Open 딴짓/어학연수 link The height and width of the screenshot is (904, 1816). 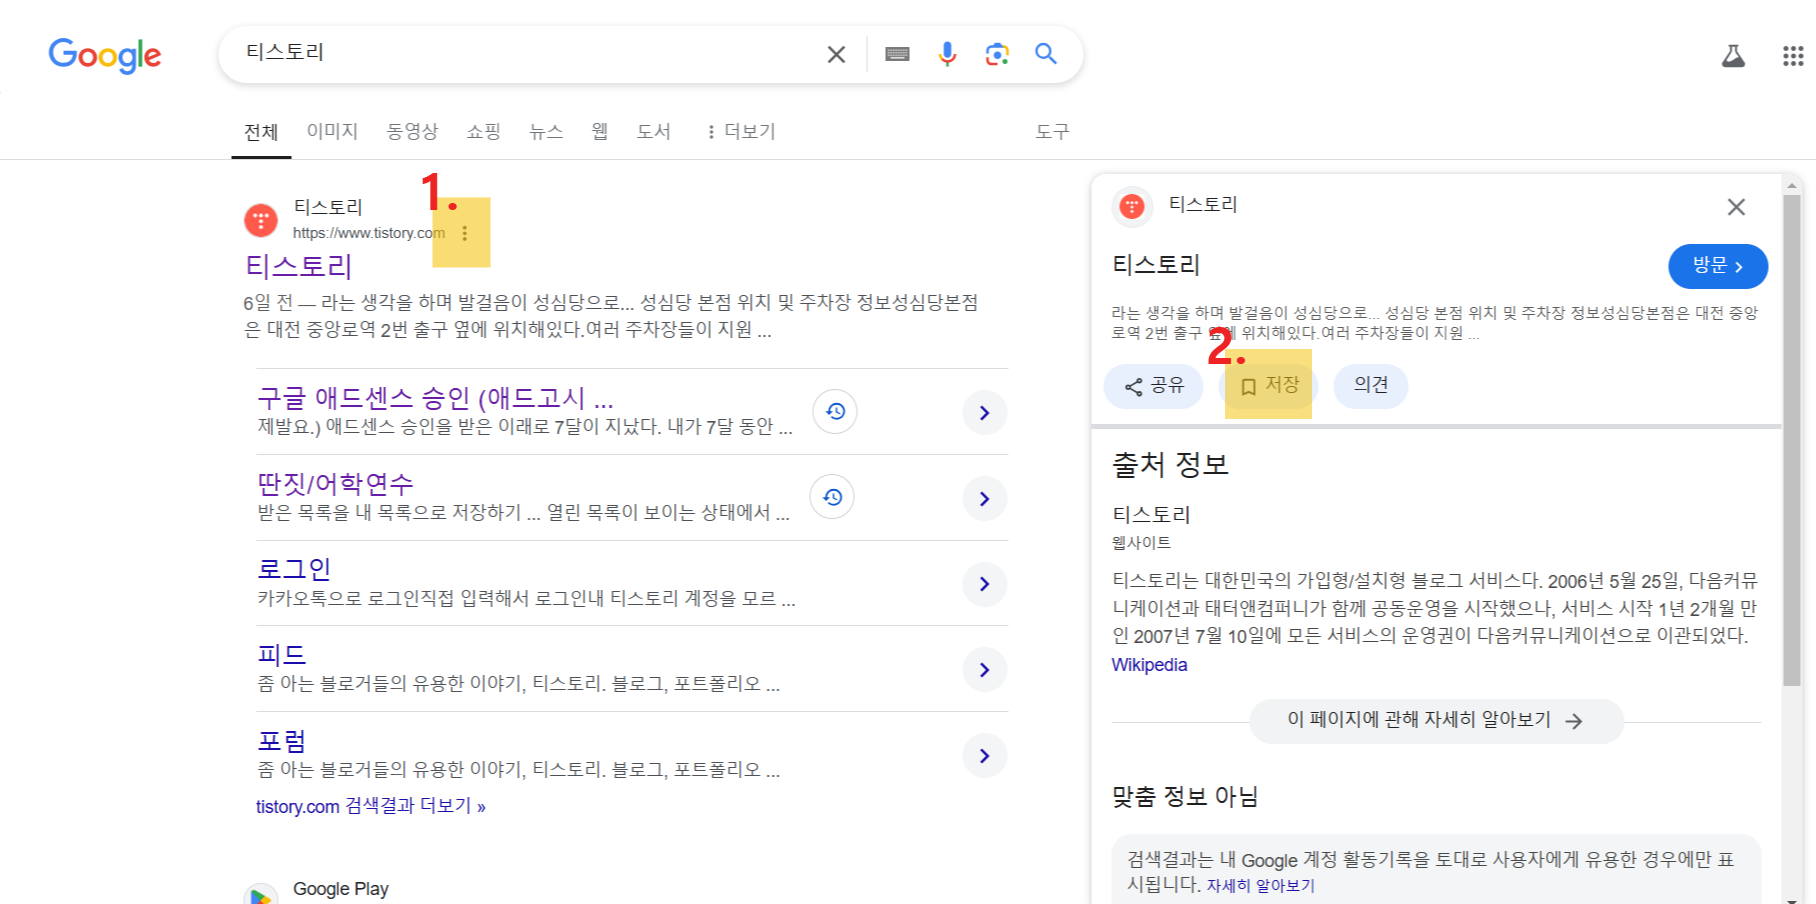point(335,484)
